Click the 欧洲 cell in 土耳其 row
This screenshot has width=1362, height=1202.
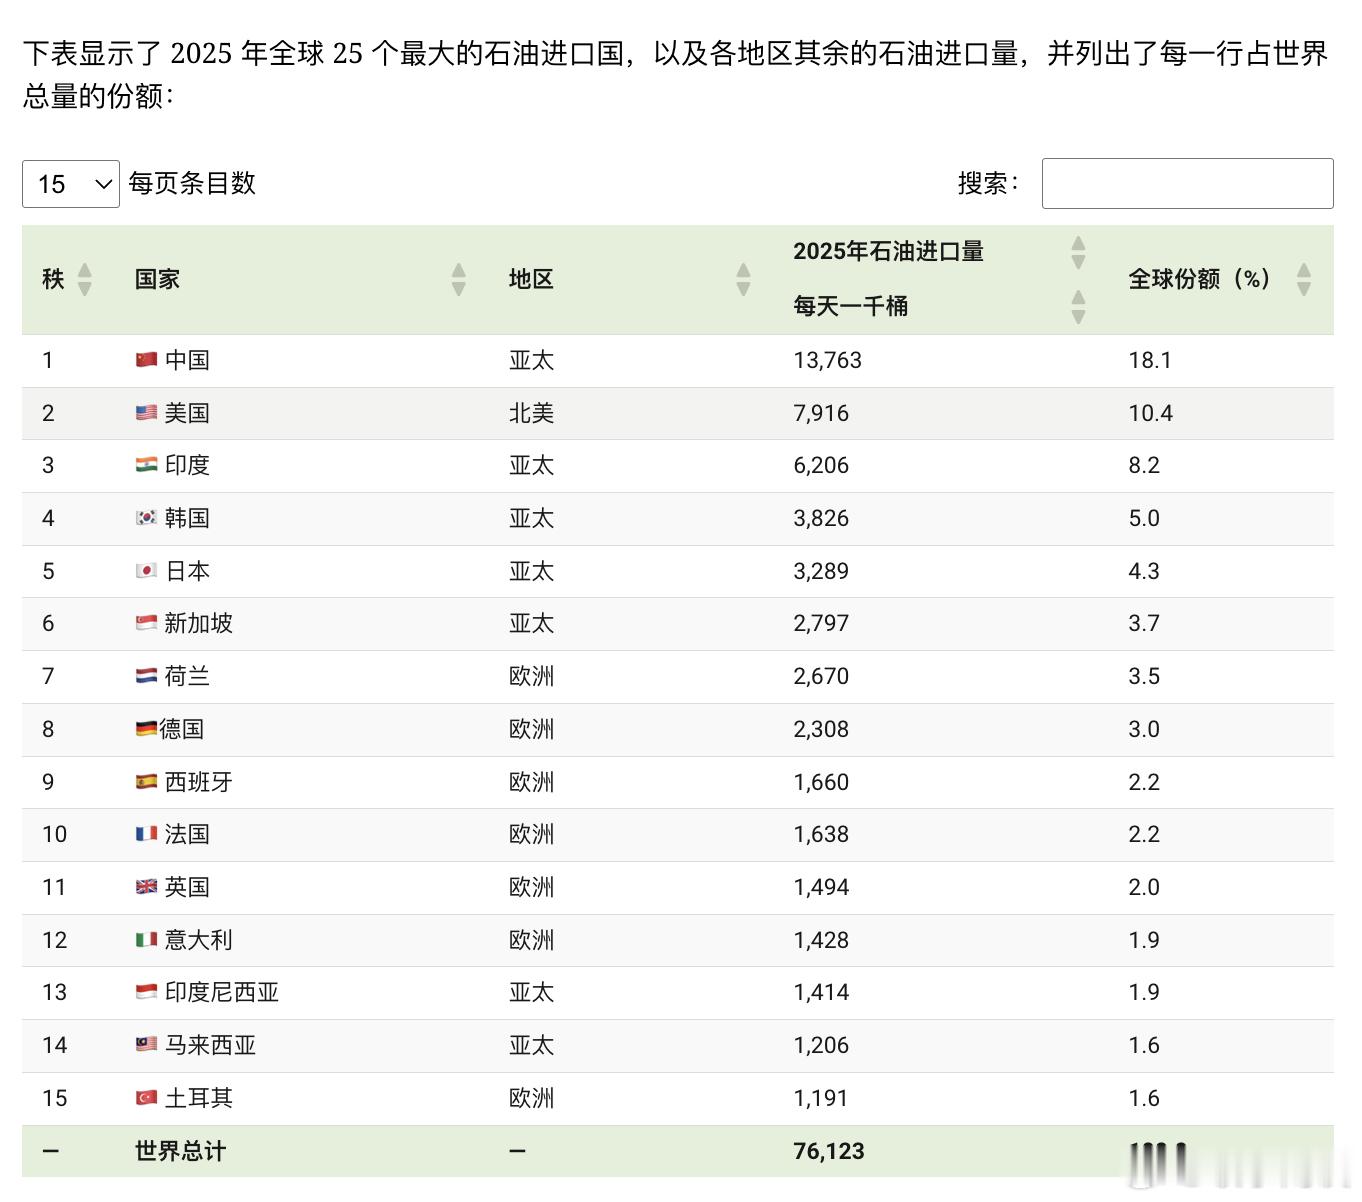point(531,1098)
